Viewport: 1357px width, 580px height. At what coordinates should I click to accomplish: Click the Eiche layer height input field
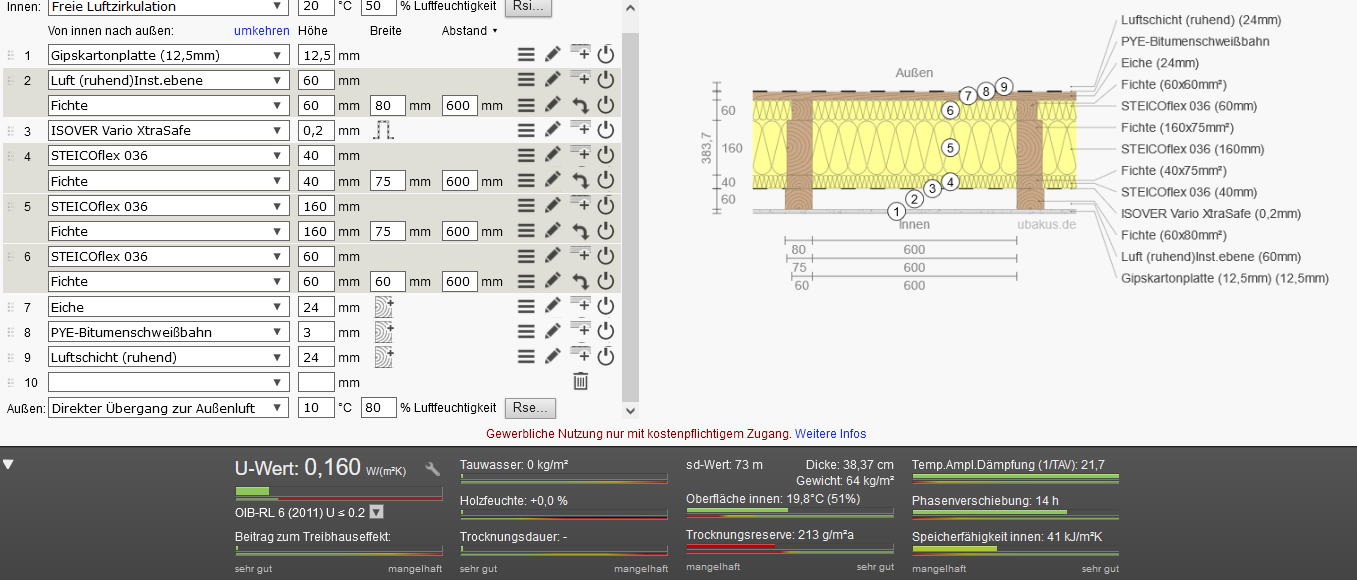(x=316, y=307)
